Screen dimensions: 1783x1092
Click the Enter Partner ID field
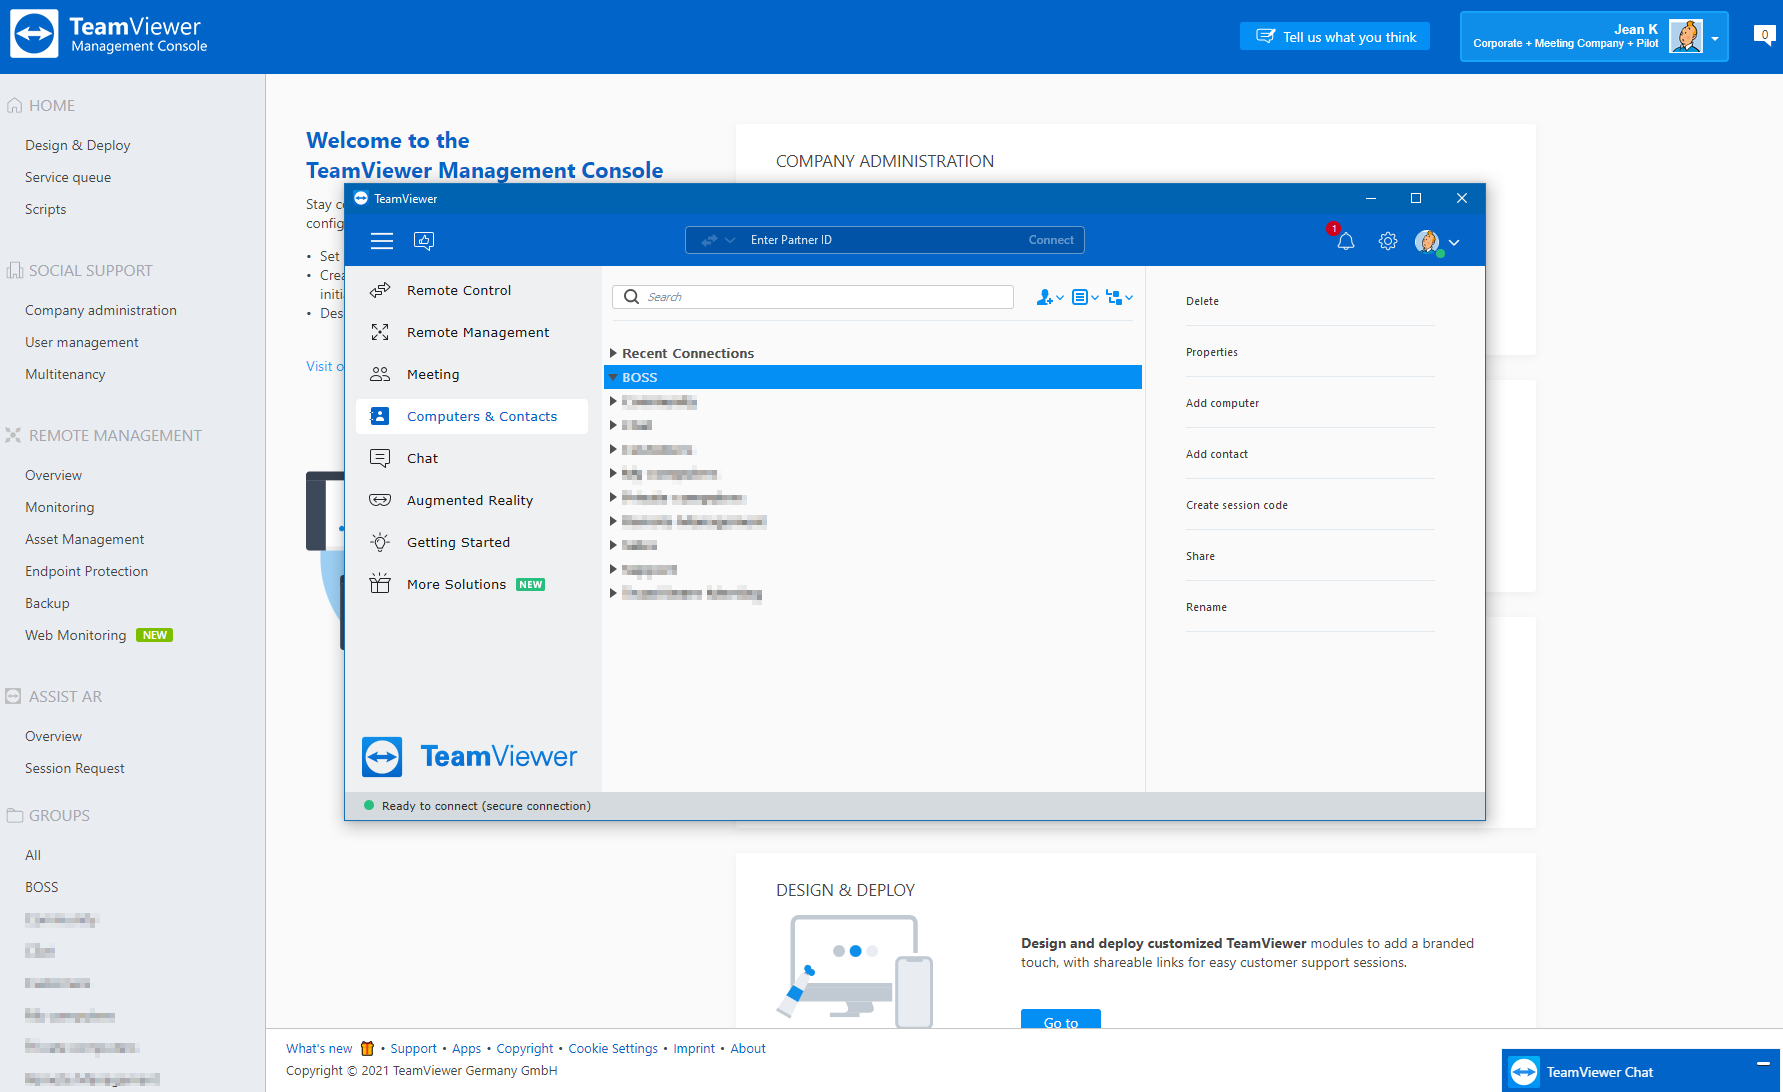(880, 240)
